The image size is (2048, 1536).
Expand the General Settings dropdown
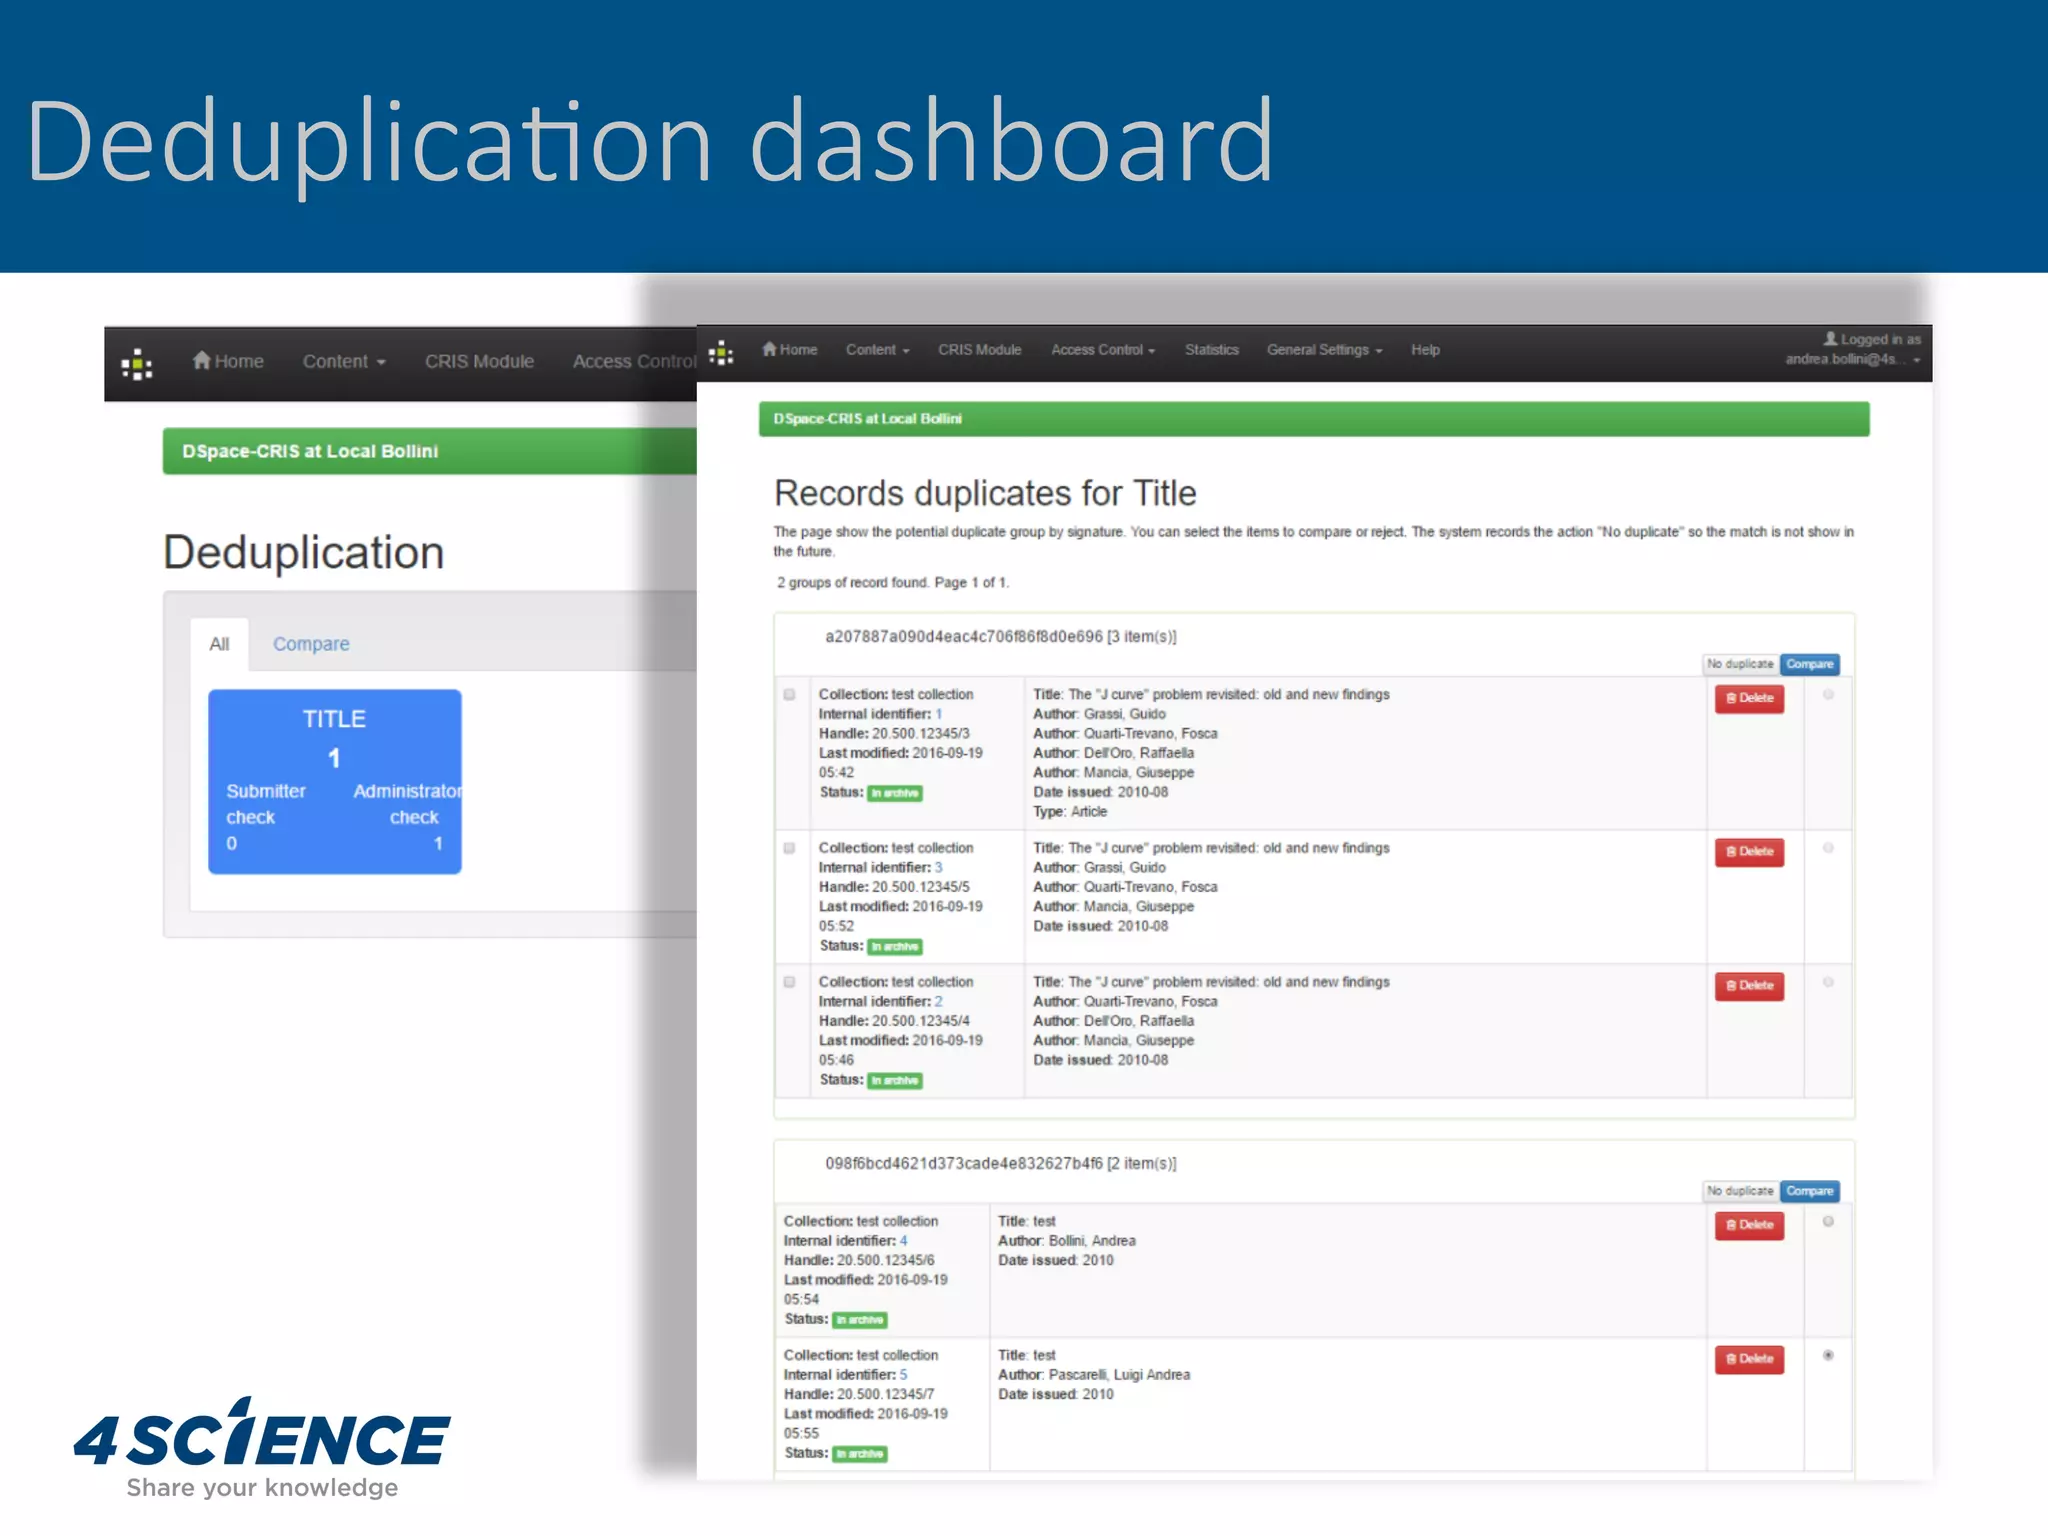click(x=1324, y=349)
